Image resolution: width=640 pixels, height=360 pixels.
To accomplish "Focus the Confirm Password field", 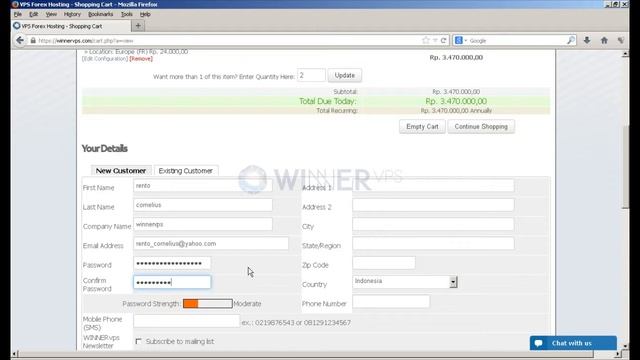I will point(172,282).
